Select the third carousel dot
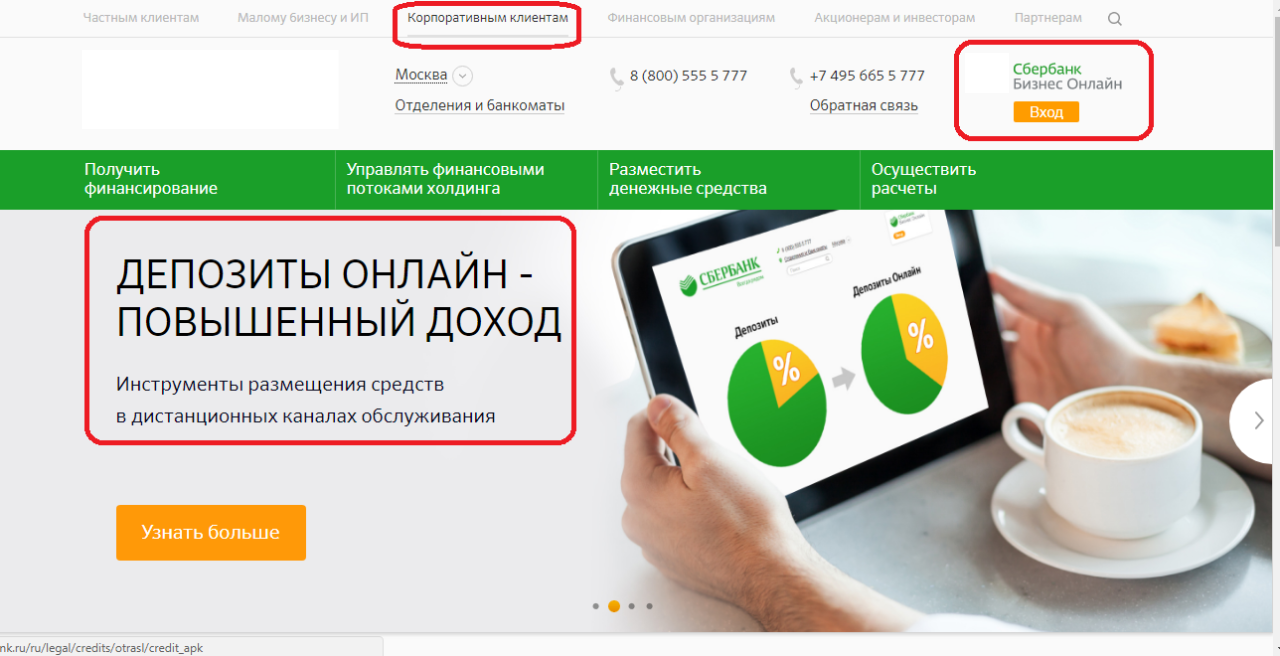 click(632, 606)
